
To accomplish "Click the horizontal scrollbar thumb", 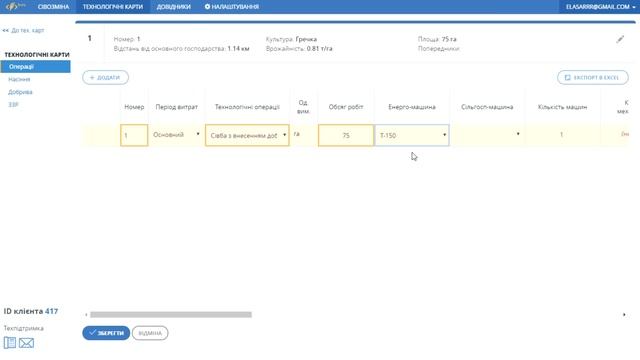I will [171, 314].
